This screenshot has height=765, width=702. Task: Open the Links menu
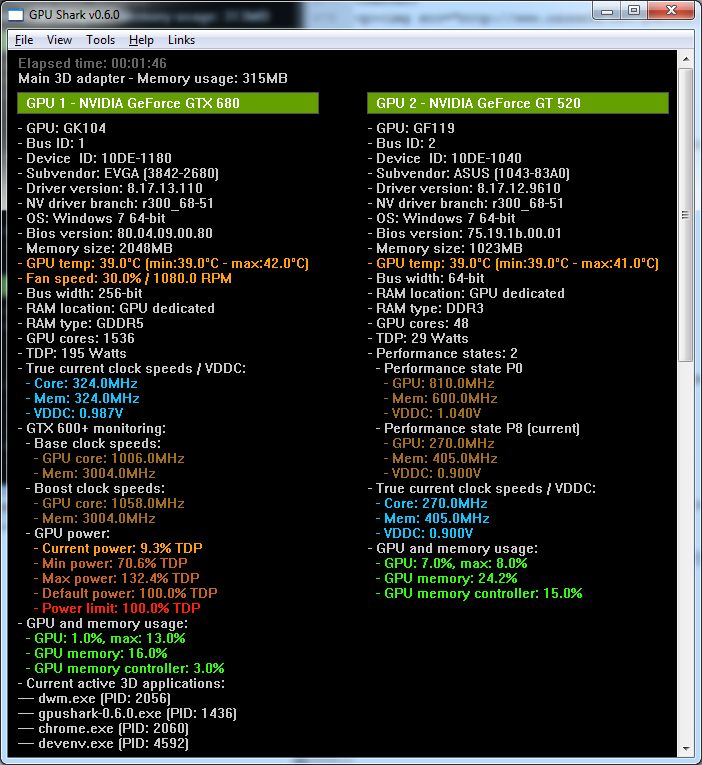(x=181, y=40)
